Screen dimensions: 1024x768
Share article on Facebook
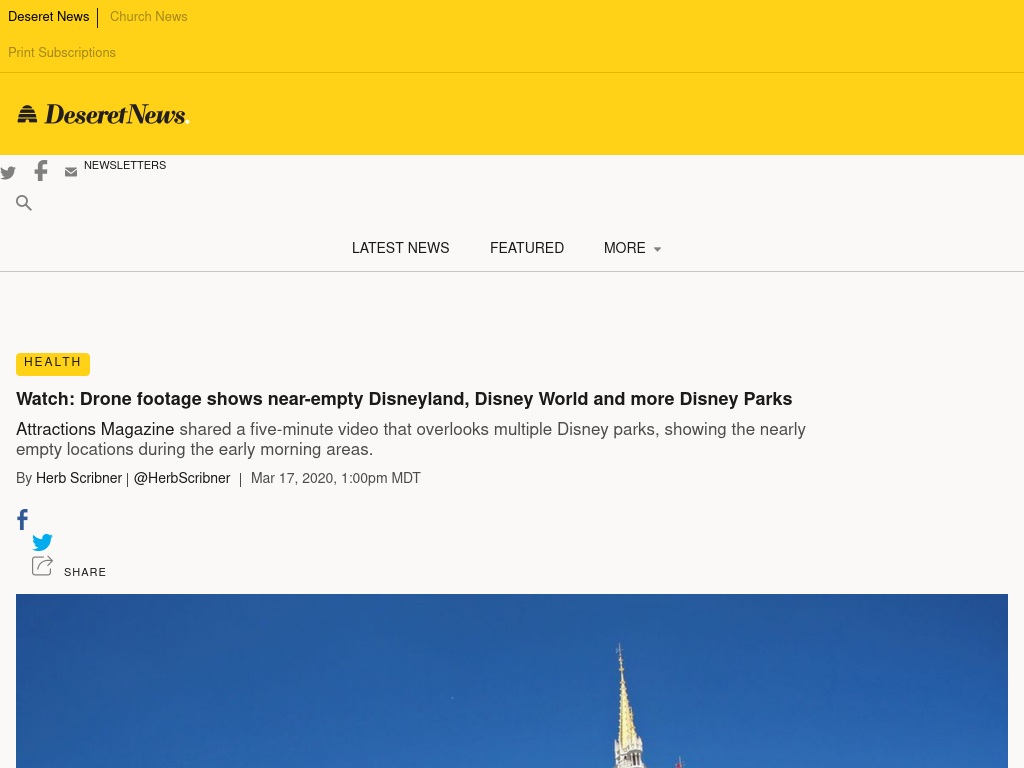click(x=22, y=520)
